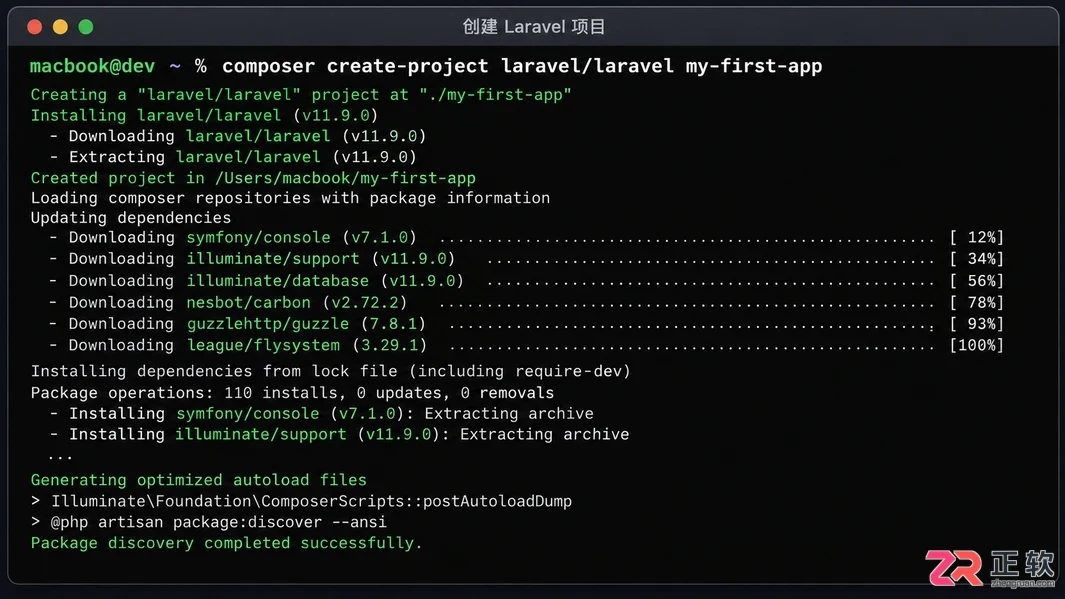Click 'Installing illuminate/support (v11.9.0): Extracting archive'
Image resolution: width=1065 pixels, height=599 pixels.
click(349, 434)
